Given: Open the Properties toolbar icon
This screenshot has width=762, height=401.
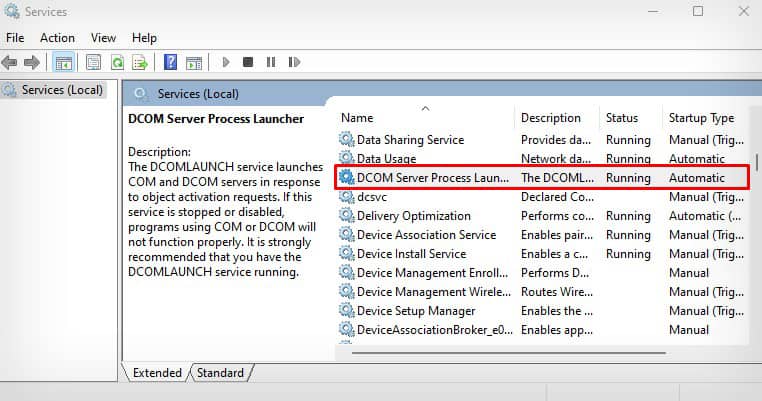Looking at the screenshot, I should [93, 62].
